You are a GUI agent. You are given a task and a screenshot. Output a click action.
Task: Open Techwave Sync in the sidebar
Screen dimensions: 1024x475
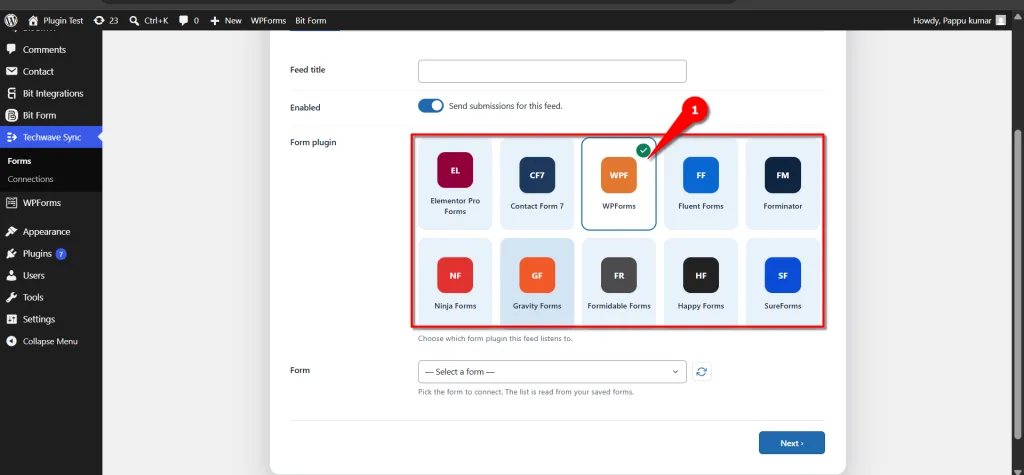pos(51,137)
